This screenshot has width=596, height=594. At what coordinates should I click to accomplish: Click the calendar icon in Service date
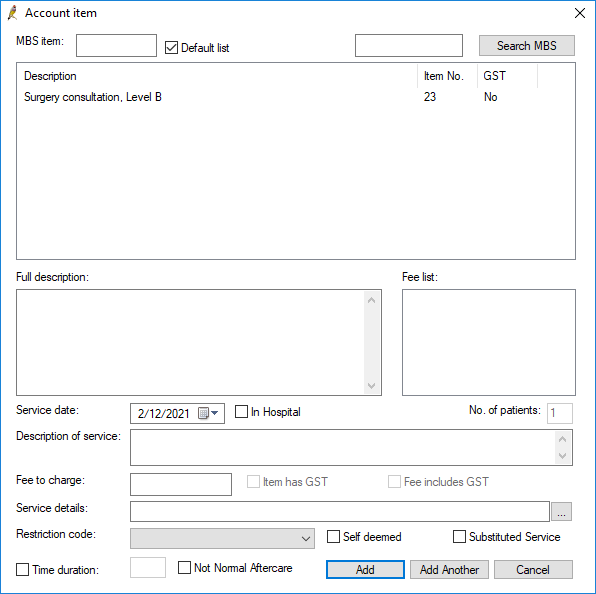203,413
